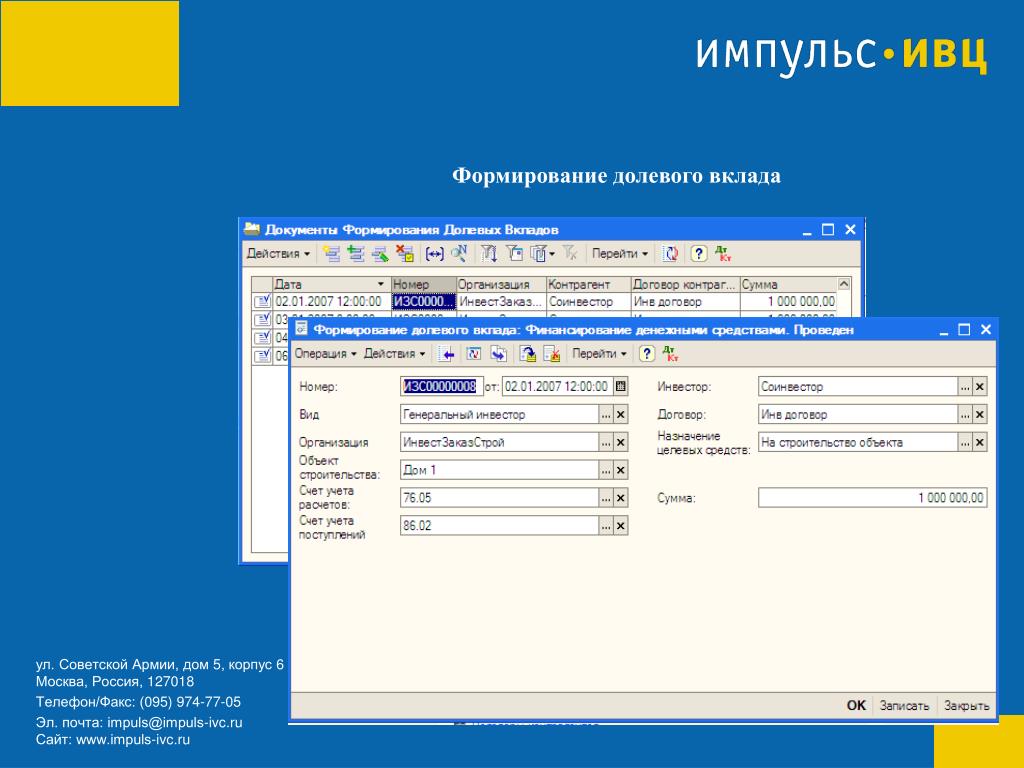
Task: Open selection for Объект строительства via ellipsis button
Action: pyautogui.click(x=606, y=470)
